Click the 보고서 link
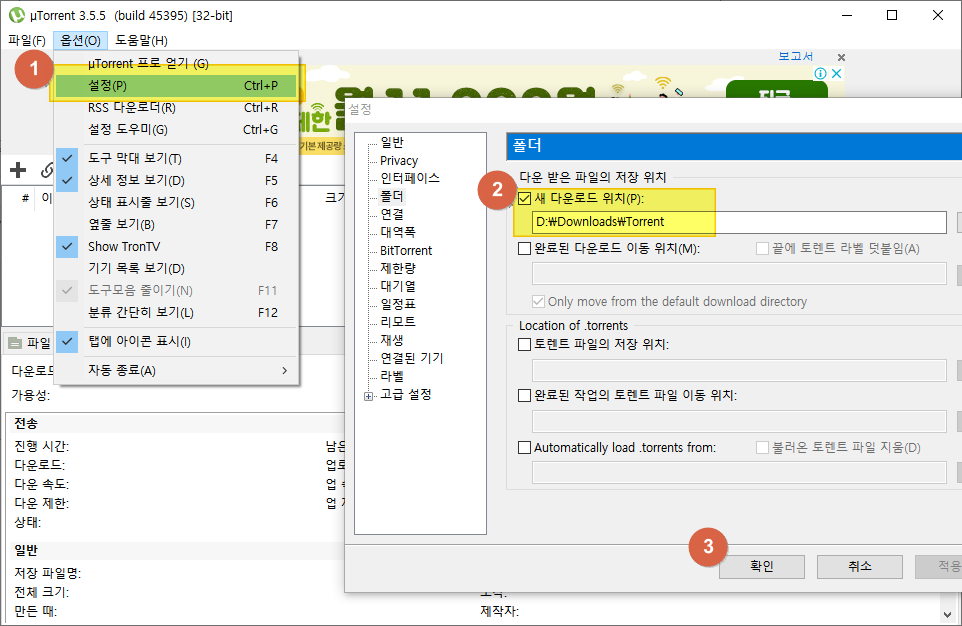This screenshot has height=626, width=962. coord(796,56)
